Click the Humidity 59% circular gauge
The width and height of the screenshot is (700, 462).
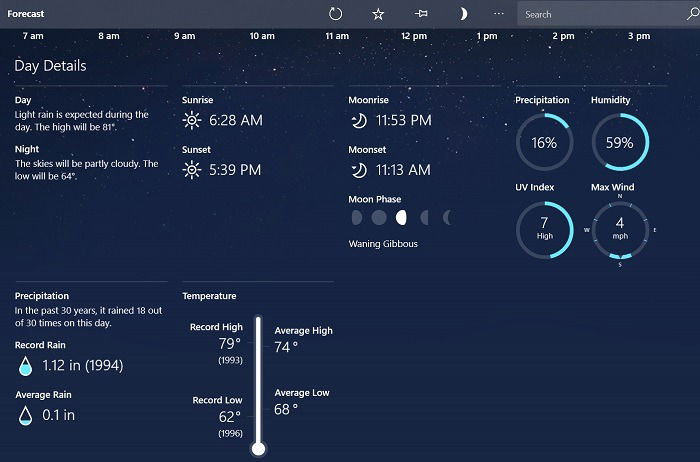pos(620,142)
